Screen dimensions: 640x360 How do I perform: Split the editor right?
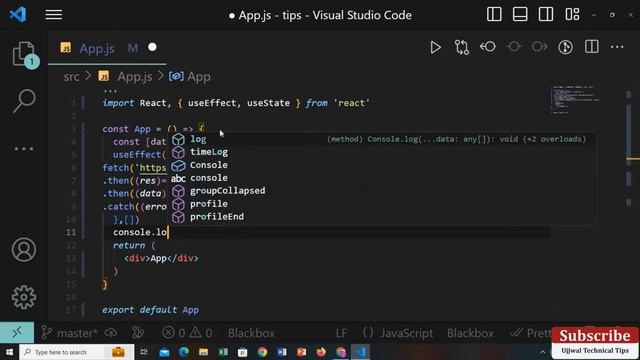pos(591,47)
